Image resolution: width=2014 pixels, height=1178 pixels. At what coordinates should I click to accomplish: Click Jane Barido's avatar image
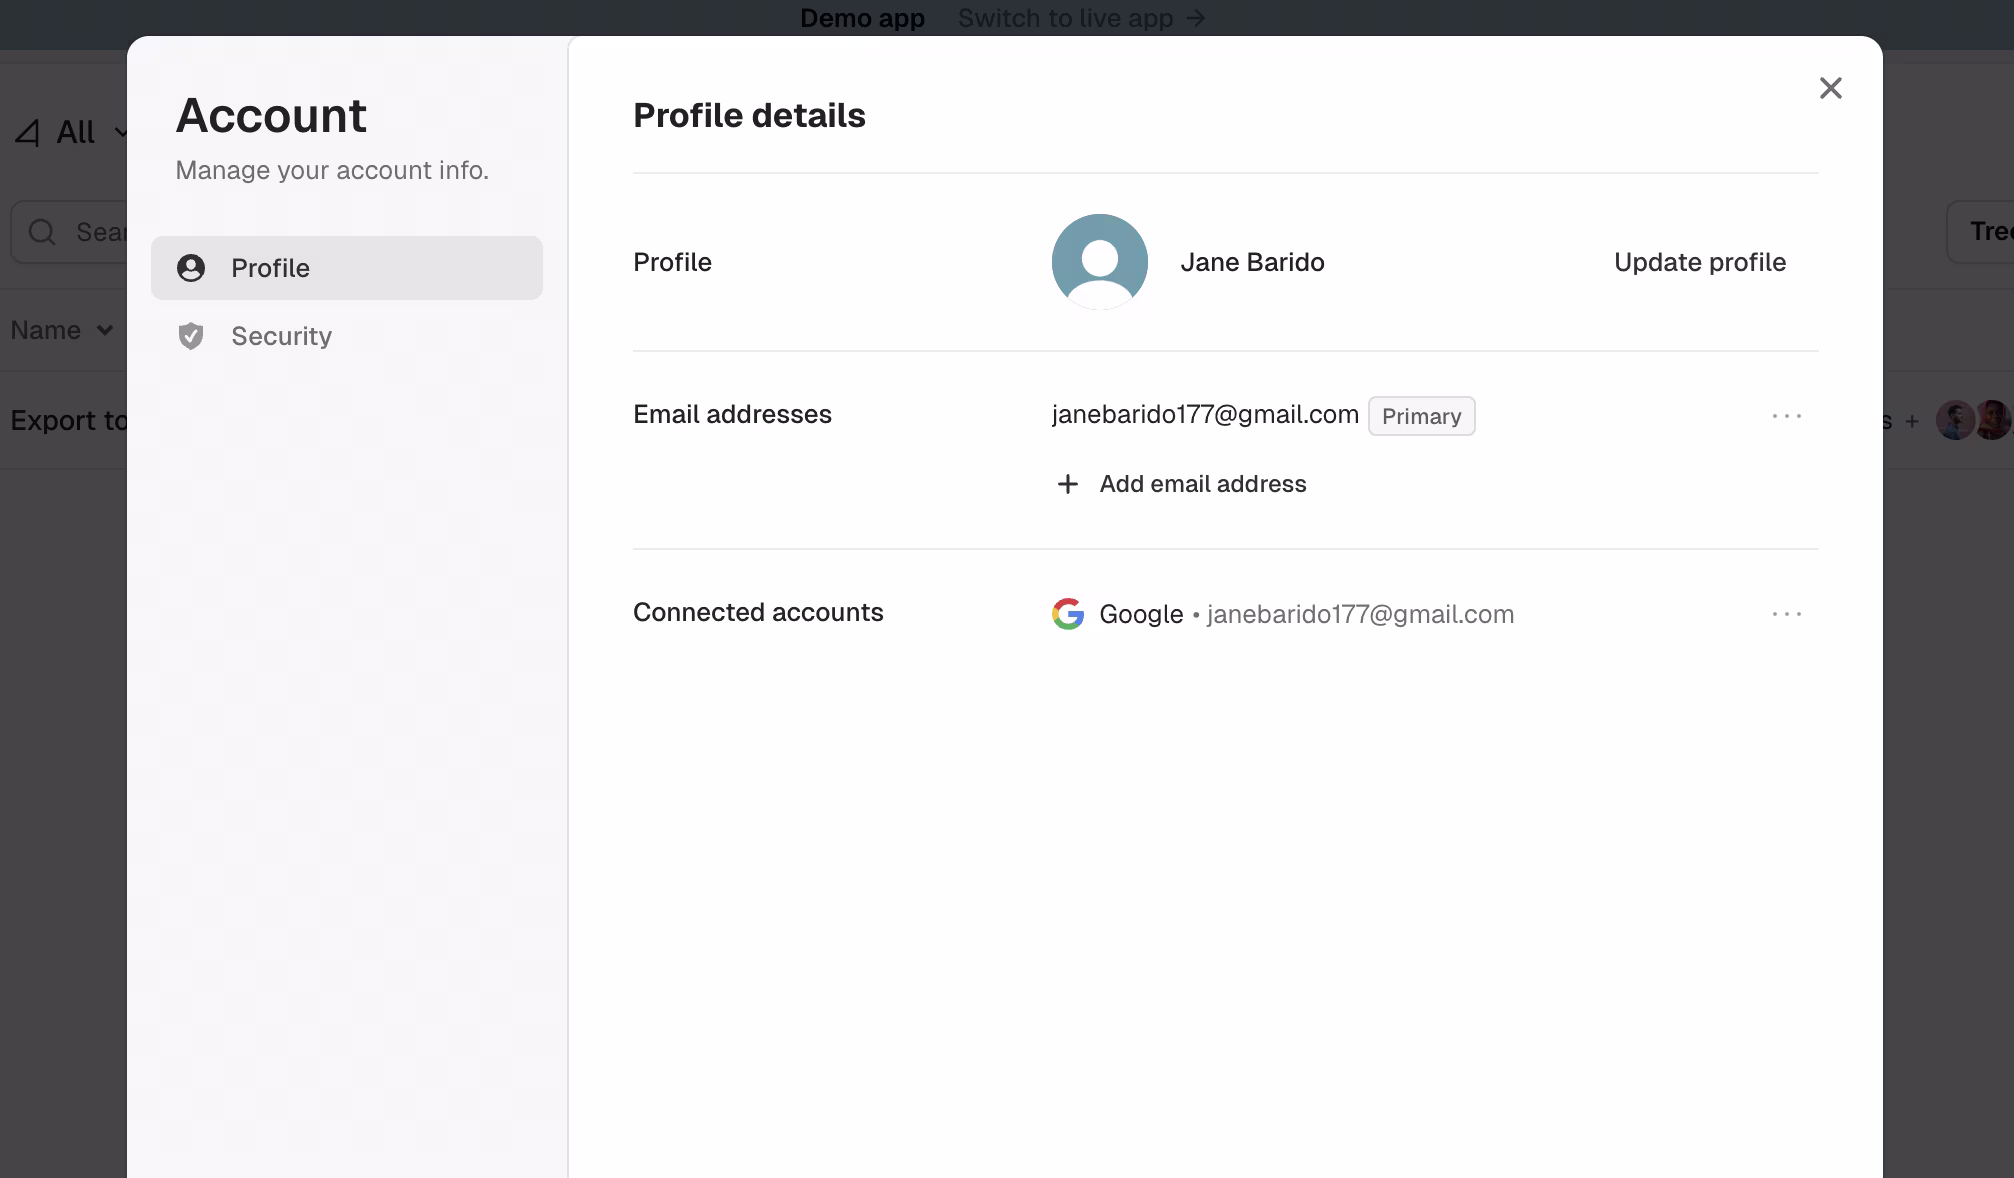[x=1099, y=262]
